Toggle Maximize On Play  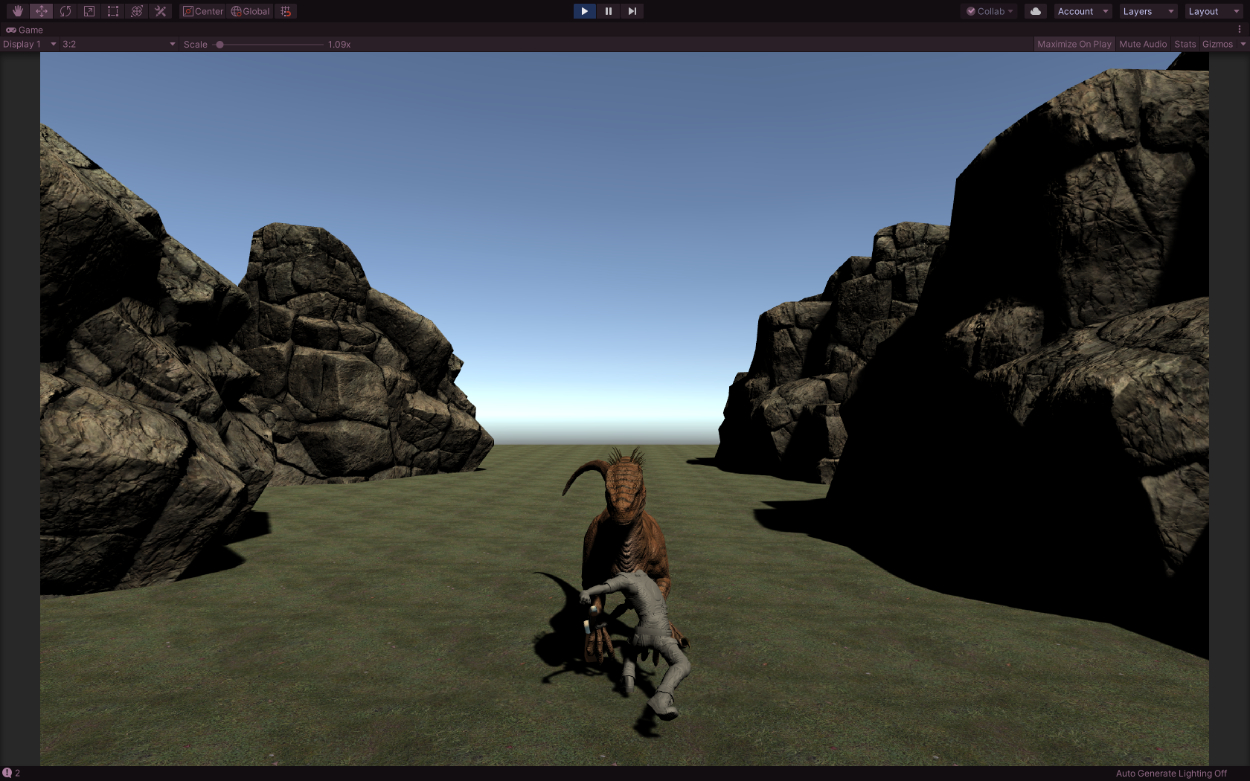coord(1074,44)
